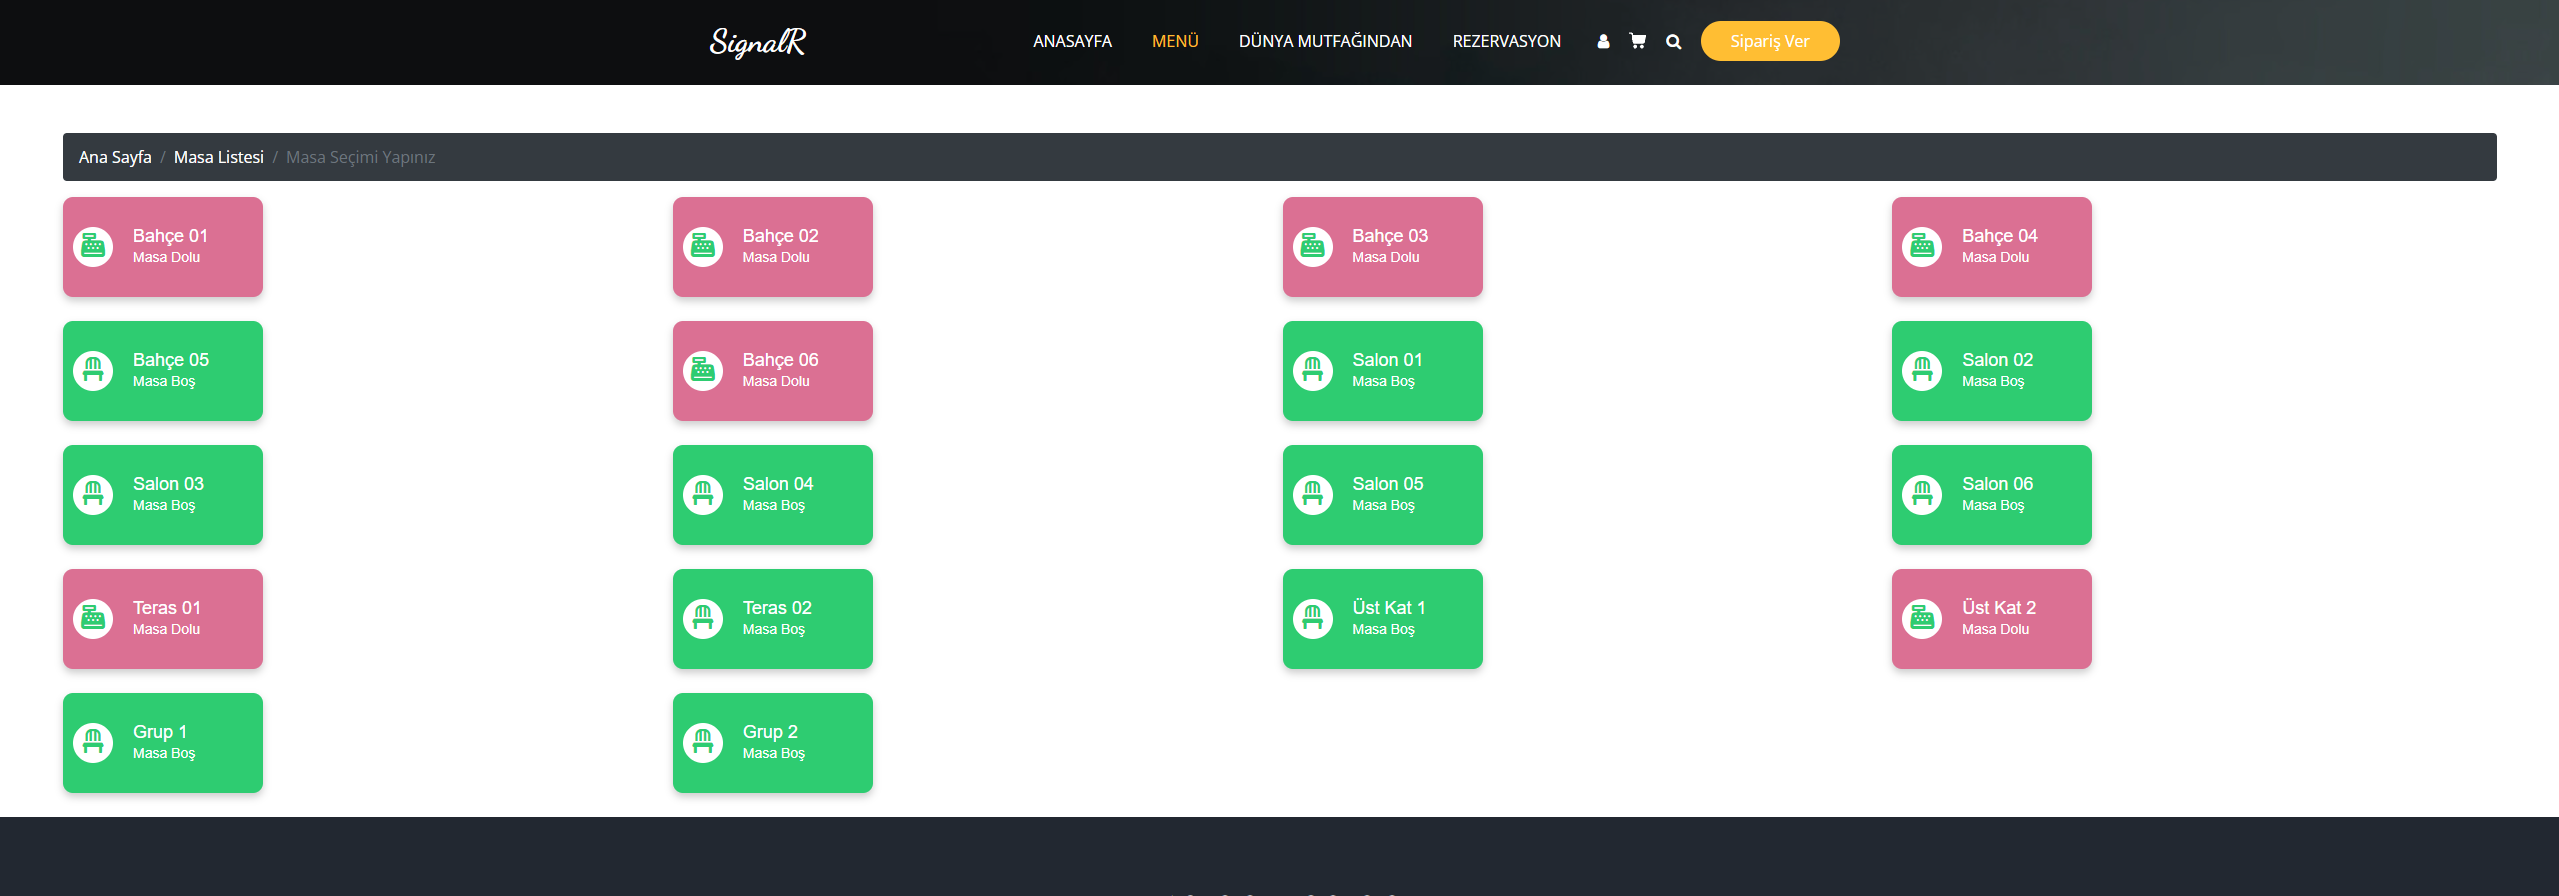Click the chair icon on Salon 04

703,494
